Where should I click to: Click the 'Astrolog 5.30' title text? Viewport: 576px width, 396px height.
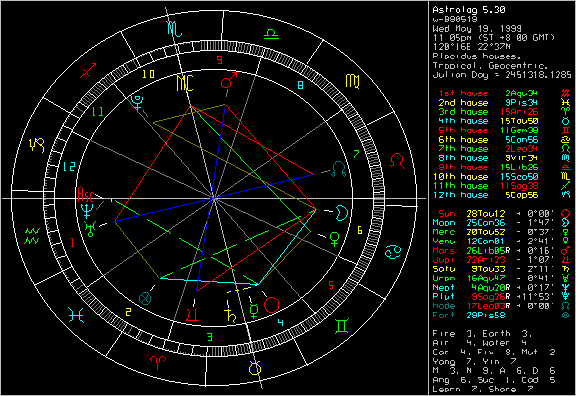[469, 10]
